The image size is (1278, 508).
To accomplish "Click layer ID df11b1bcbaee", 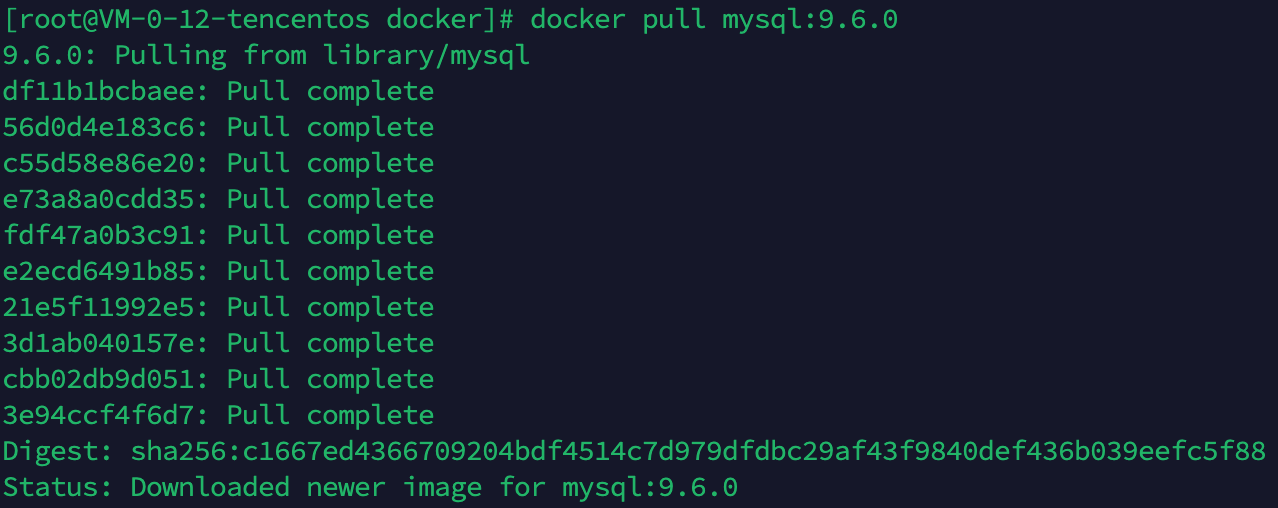I will [x=100, y=91].
